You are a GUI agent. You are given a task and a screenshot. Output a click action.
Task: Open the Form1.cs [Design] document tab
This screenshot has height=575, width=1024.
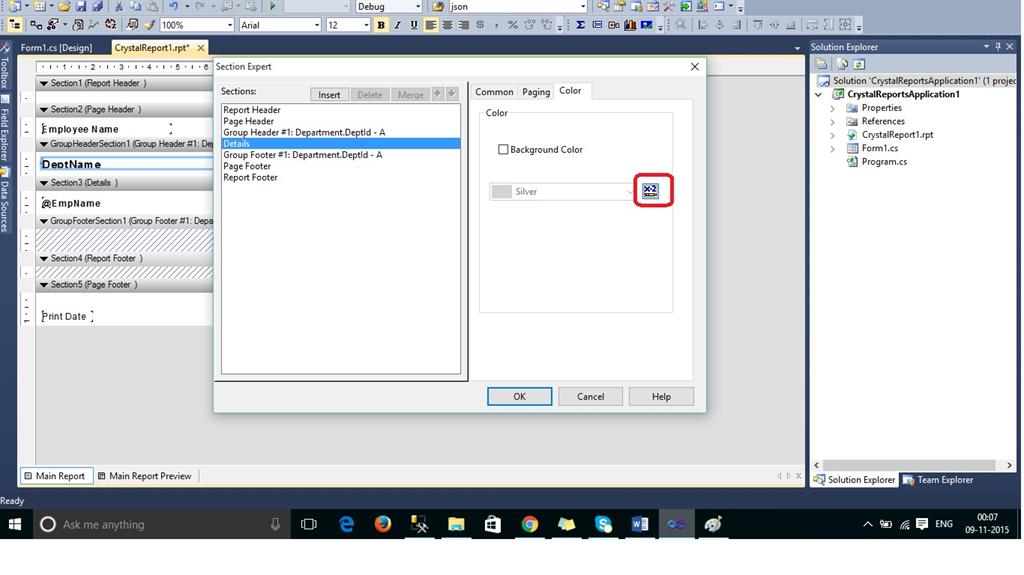click(56, 48)
